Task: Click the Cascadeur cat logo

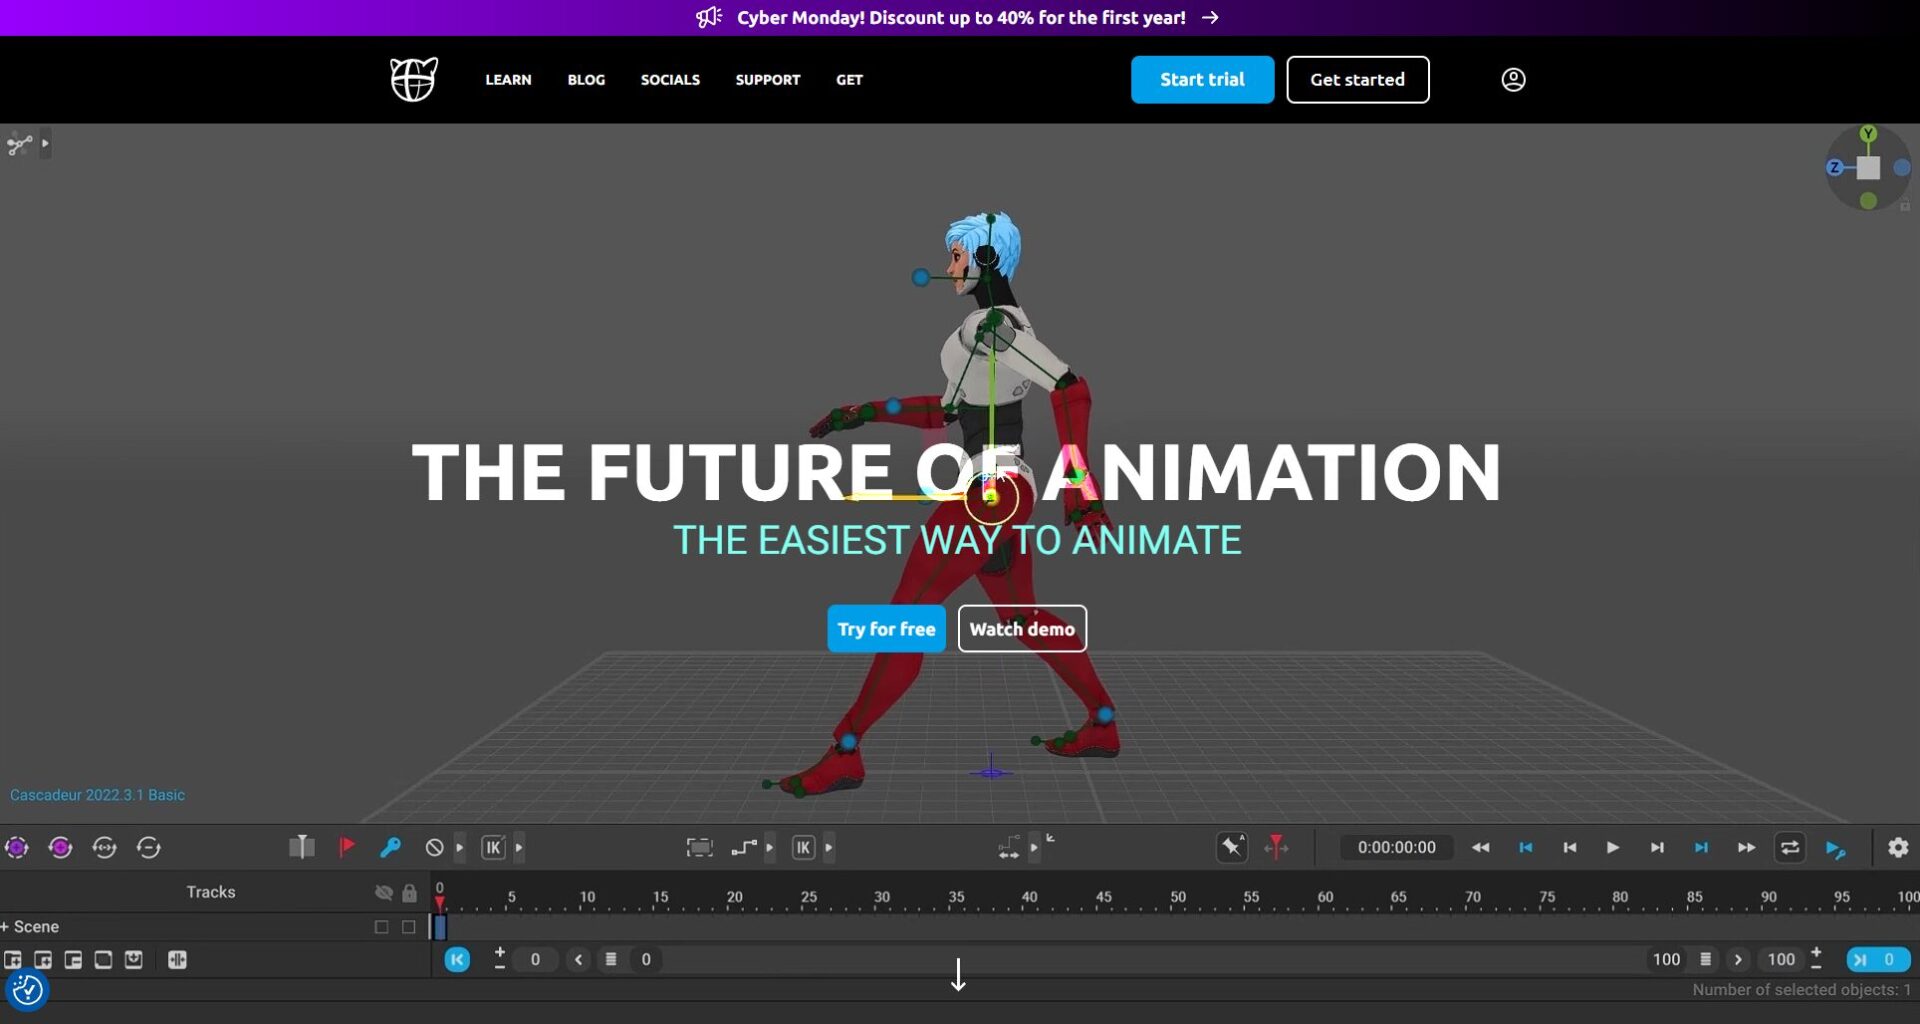Action: (x=413, y=79)
